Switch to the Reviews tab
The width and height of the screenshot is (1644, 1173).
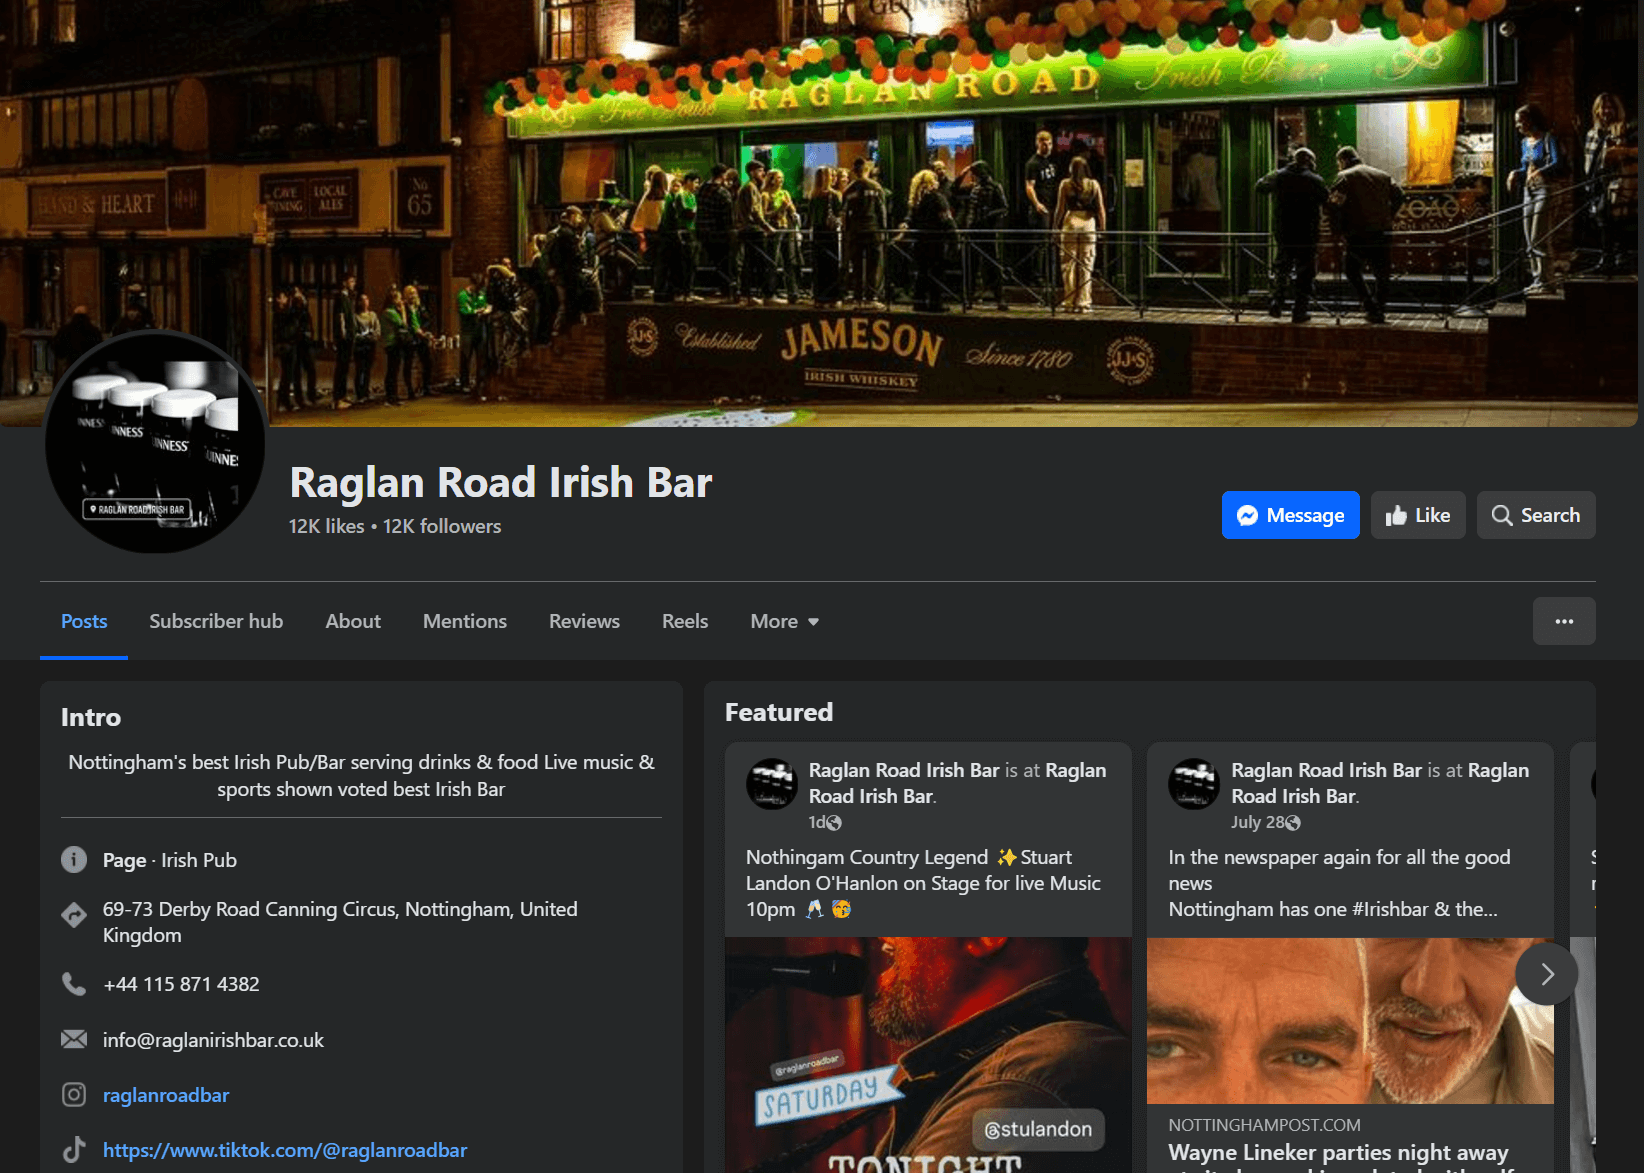point(584,621)
